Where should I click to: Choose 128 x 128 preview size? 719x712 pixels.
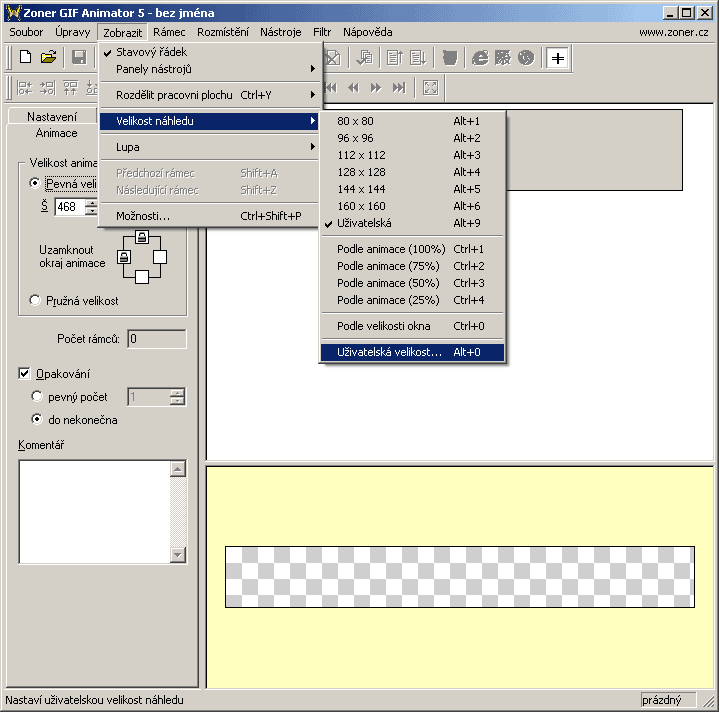pyautogui.click(x=412, y=172)
